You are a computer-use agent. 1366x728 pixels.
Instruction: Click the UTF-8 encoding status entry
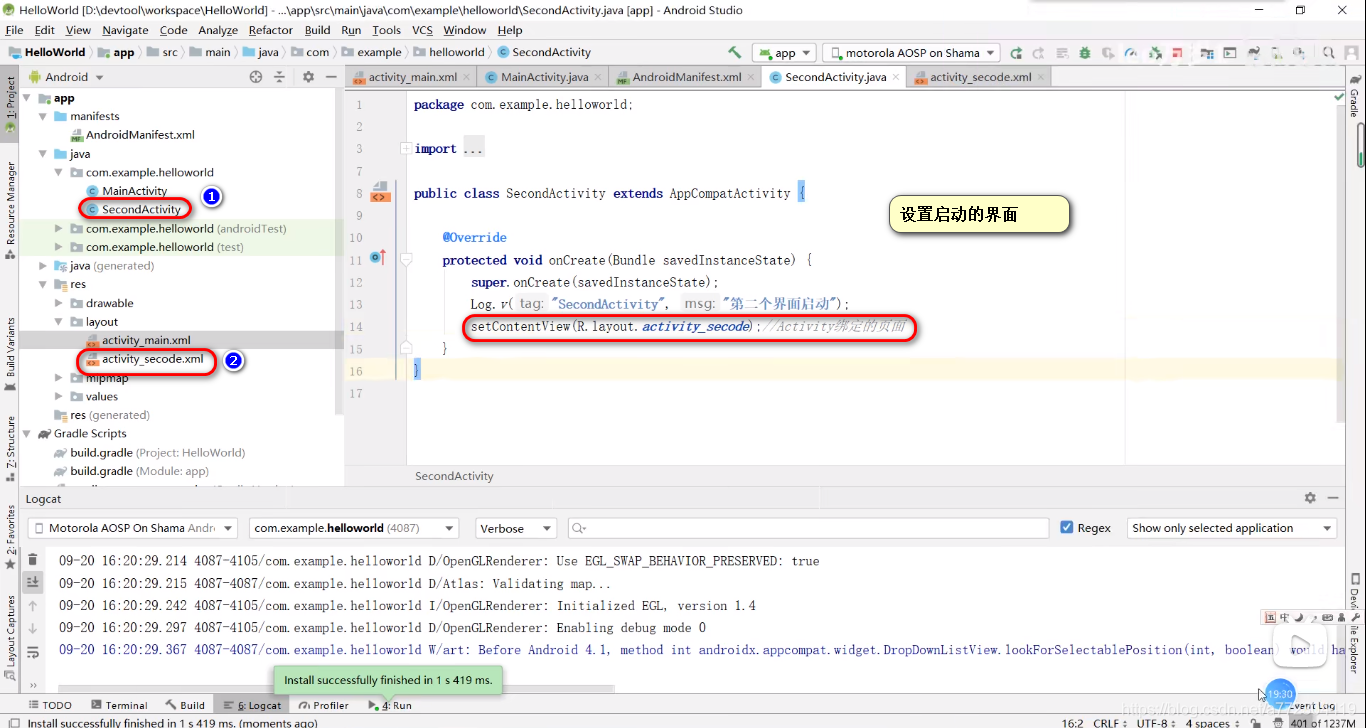(x=1154, y=723)
